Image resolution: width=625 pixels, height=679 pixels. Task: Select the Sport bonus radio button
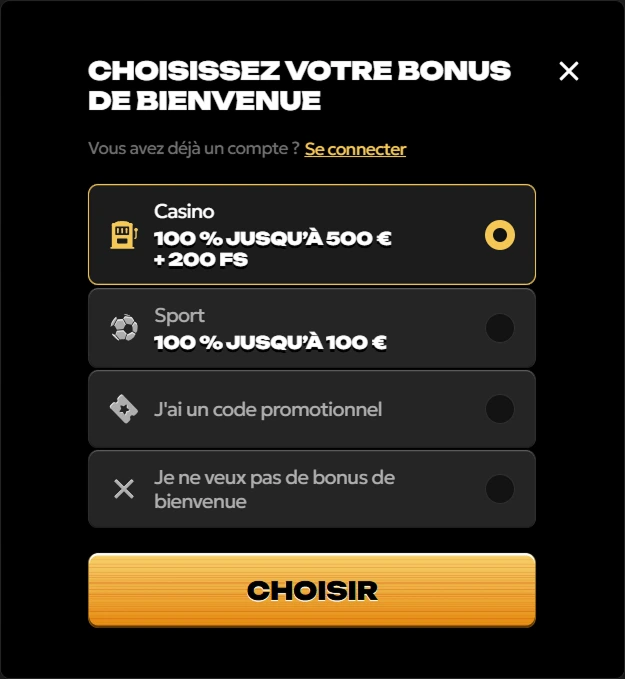[500, 328]
